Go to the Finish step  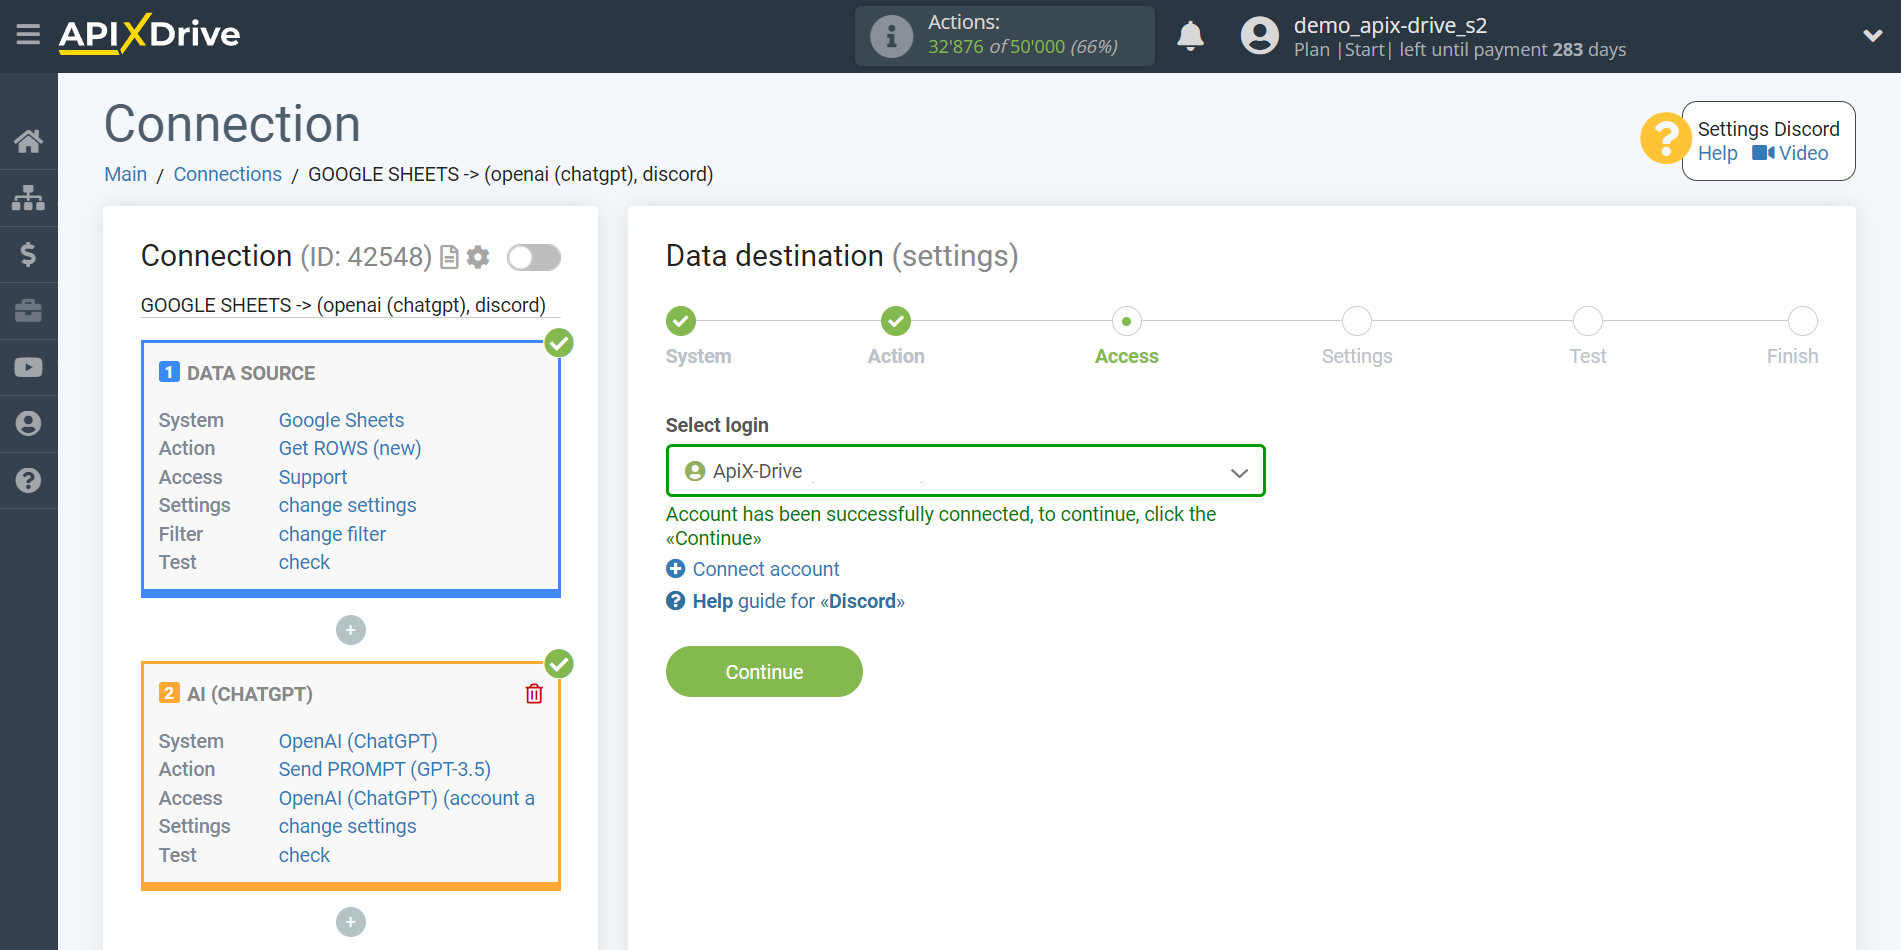point(1803,321)
